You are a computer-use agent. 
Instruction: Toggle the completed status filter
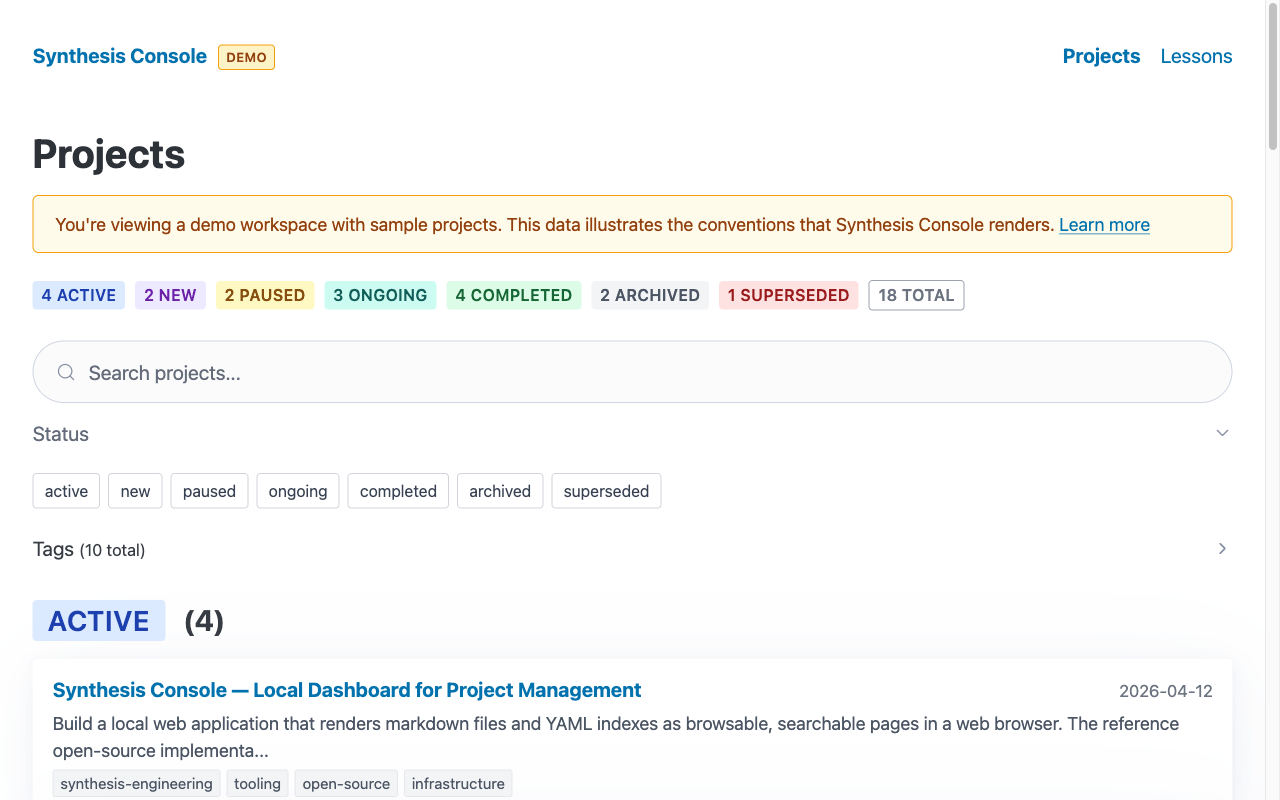point(398,491)
